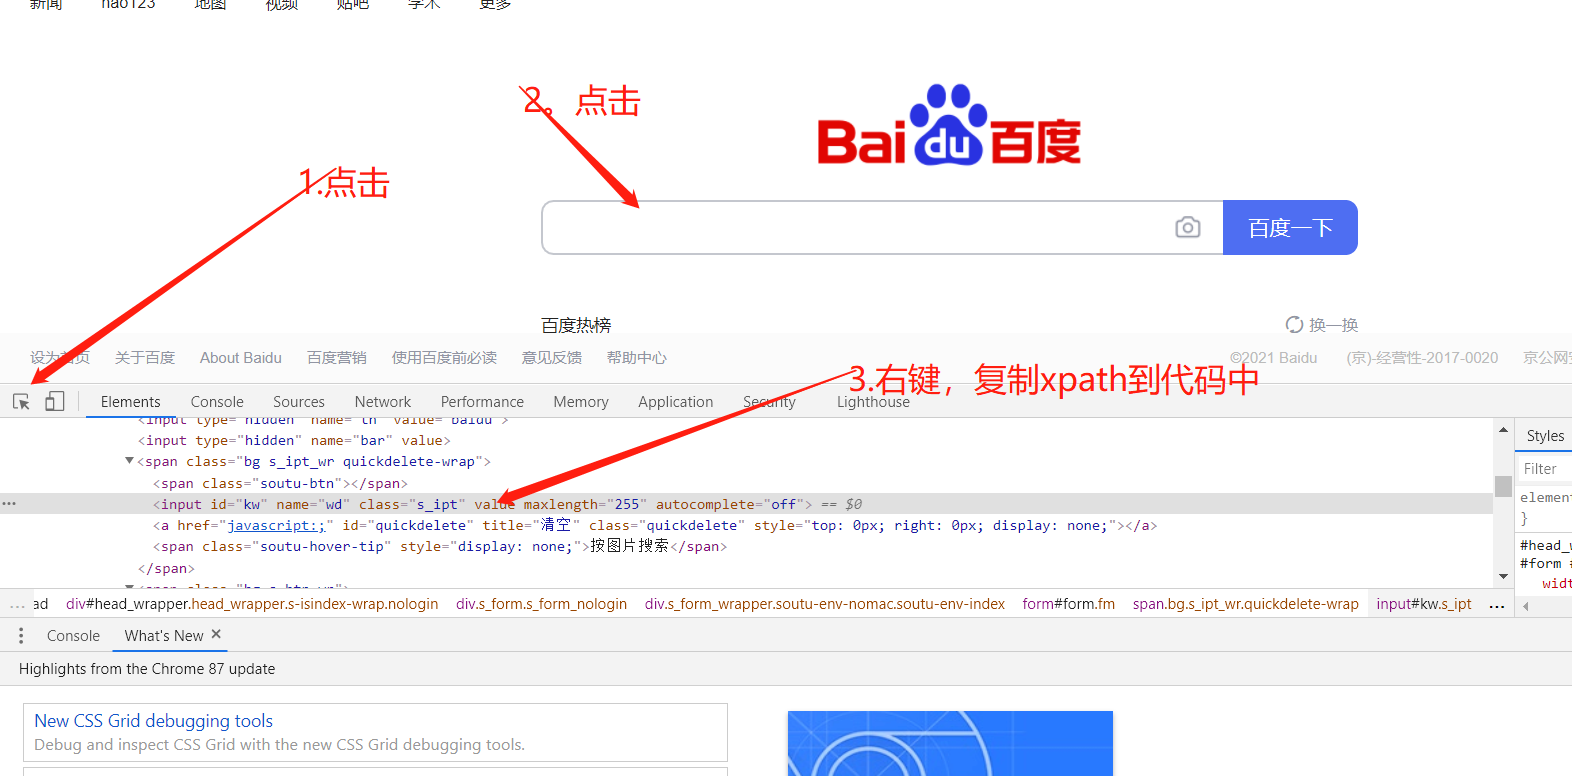Click the ellipsis left of the breadcrumb bar
The width and height of the screenshot is (1572, 776).
coord(17,604)
